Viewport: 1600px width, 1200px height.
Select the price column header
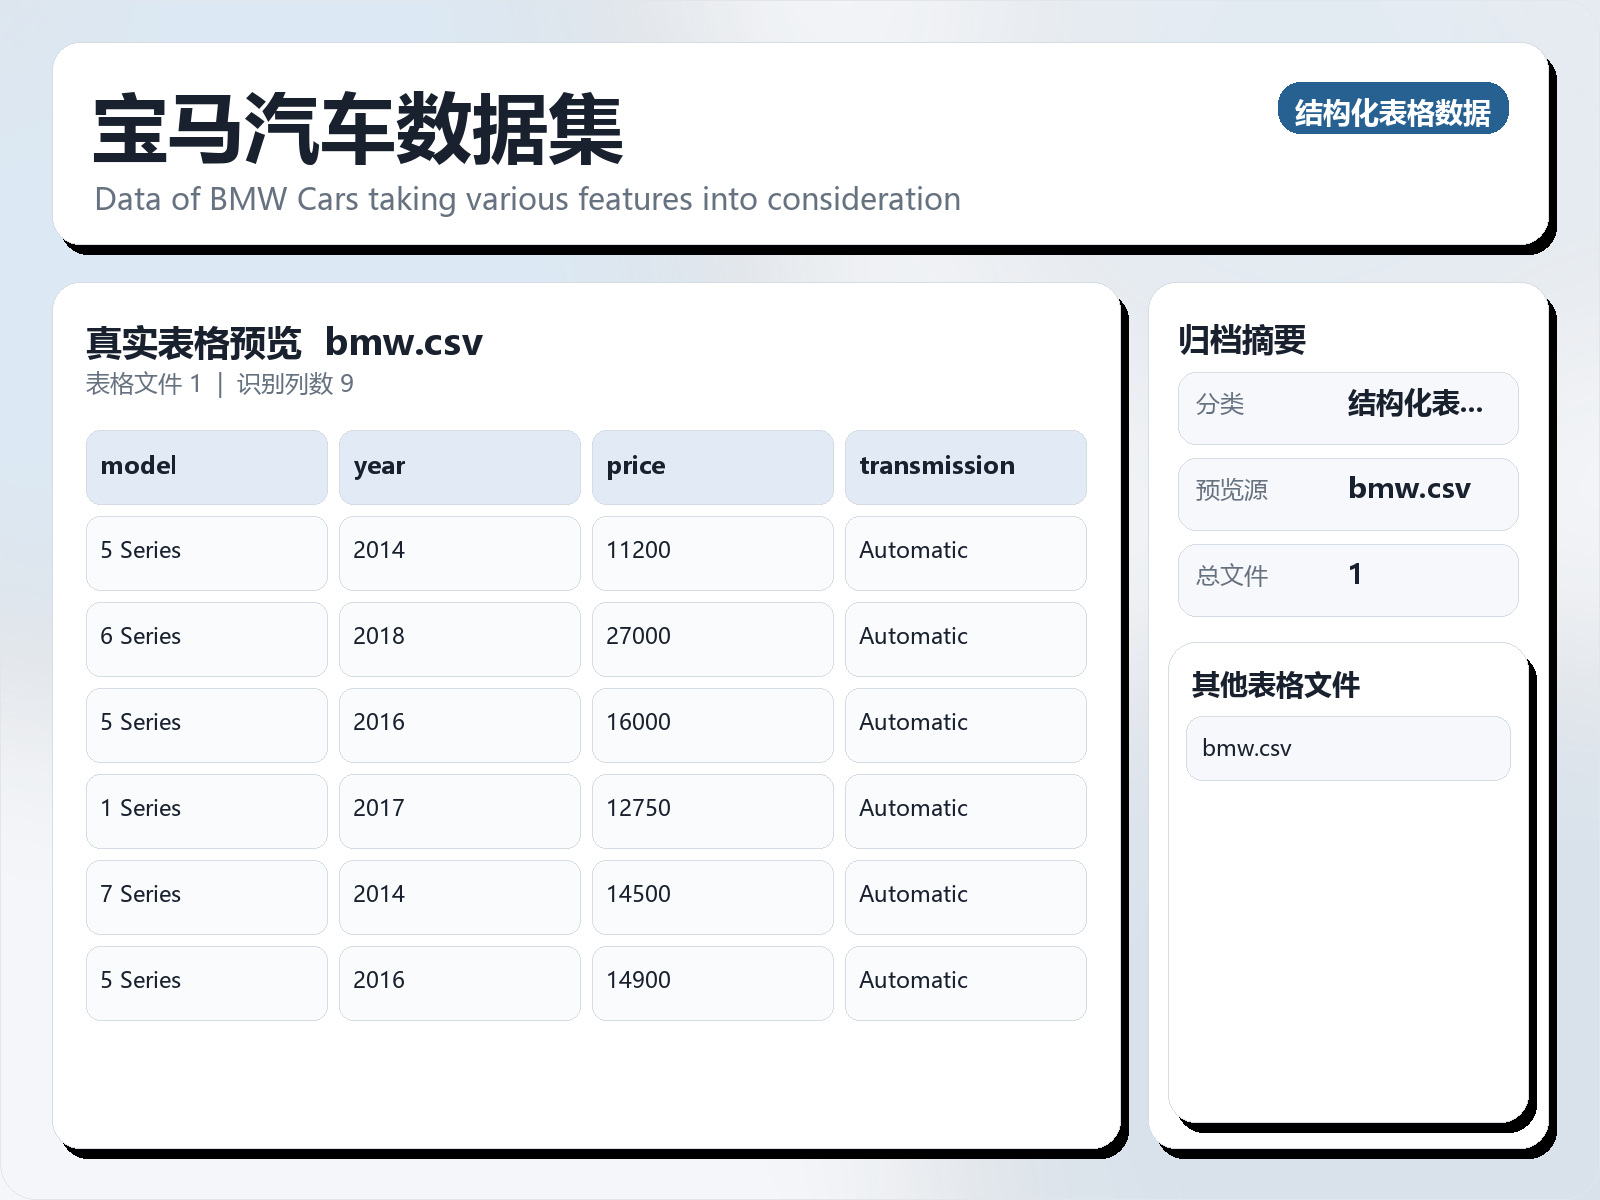pyautogui.click(x=712, y=466)
